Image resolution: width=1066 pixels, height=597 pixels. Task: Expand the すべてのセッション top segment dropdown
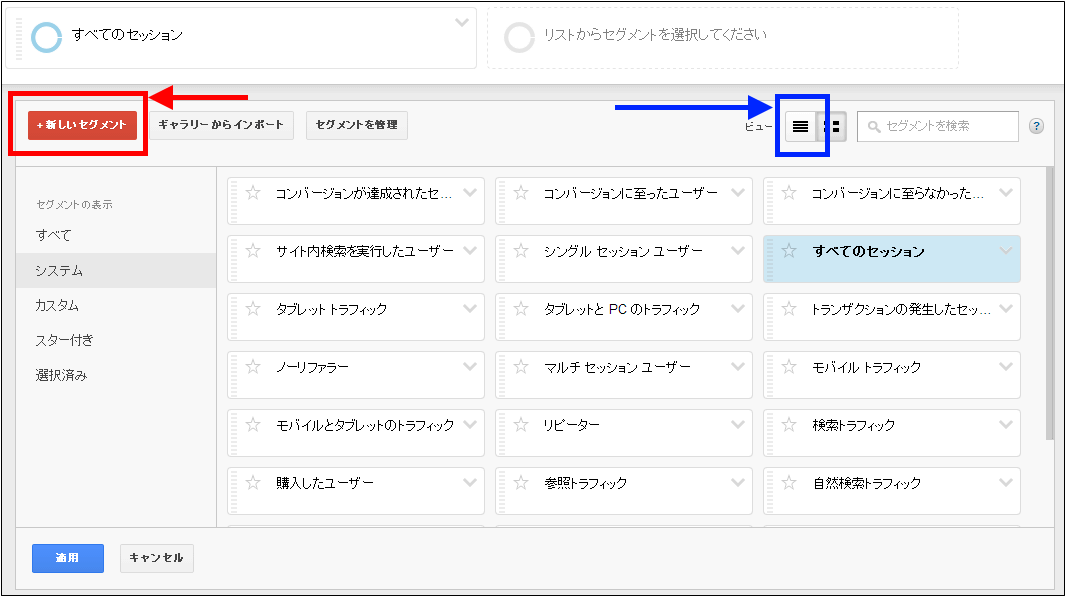click(461, 22)
